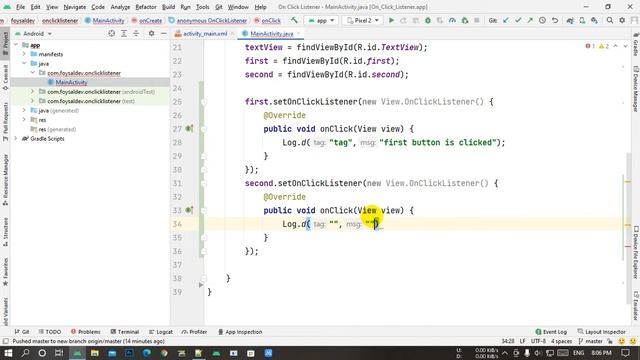
Task: Open SDK Manager icon in the toolbar
Action: [594, 20]
